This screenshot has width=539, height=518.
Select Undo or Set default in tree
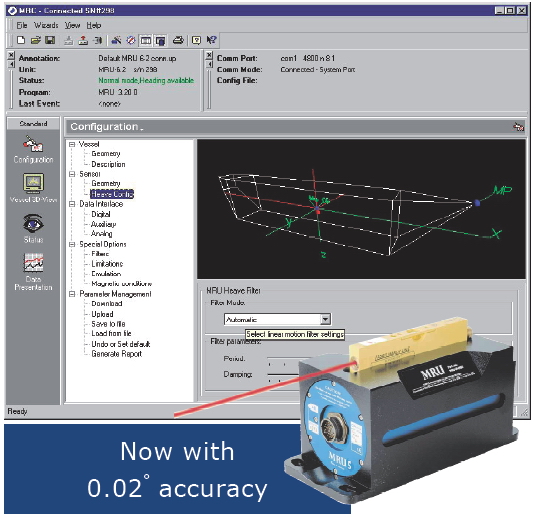click(121, 344)
